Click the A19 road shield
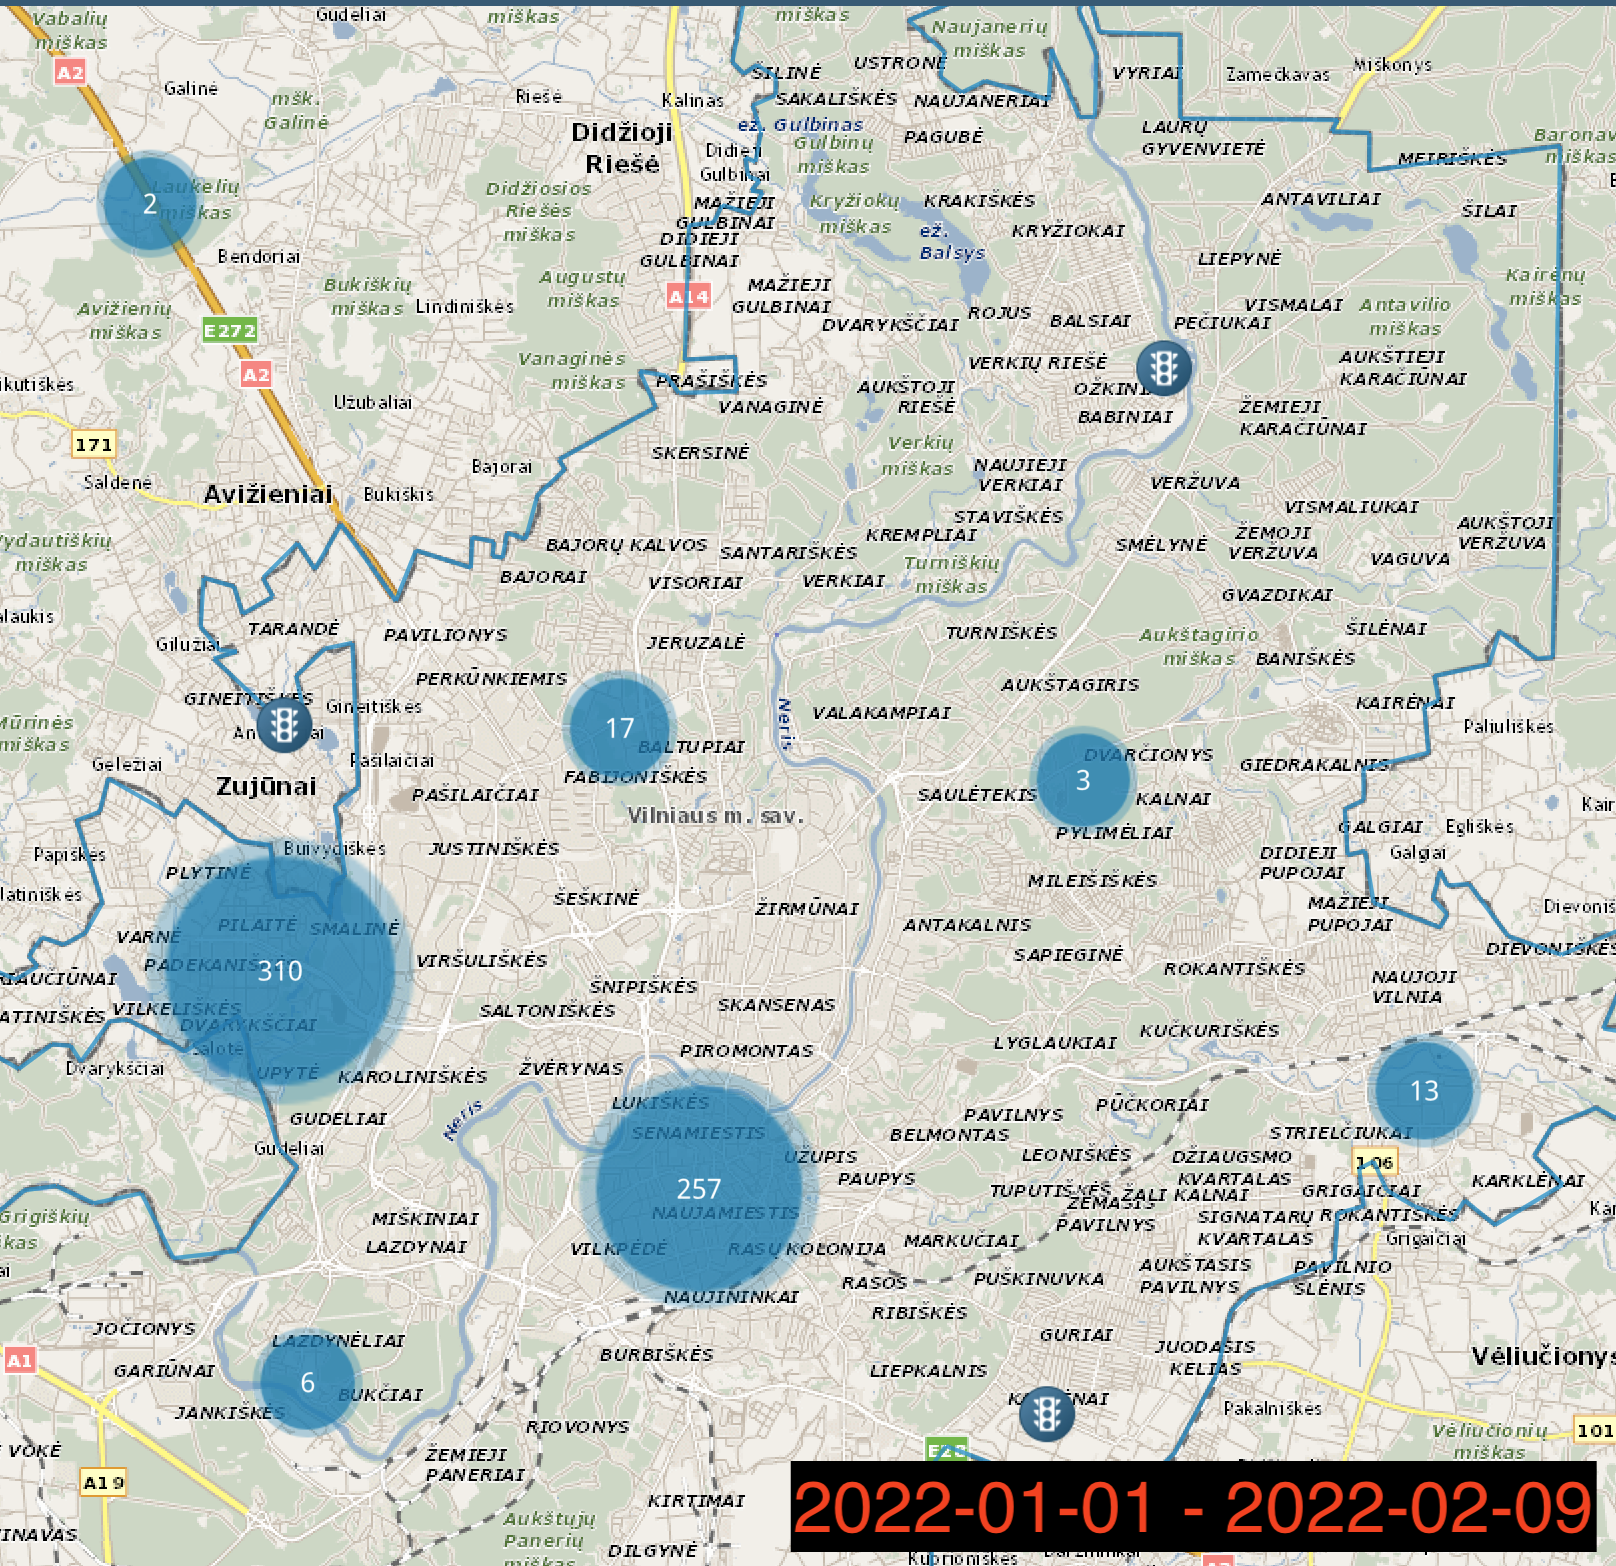The image size is (1616, 1566). 103,1482
